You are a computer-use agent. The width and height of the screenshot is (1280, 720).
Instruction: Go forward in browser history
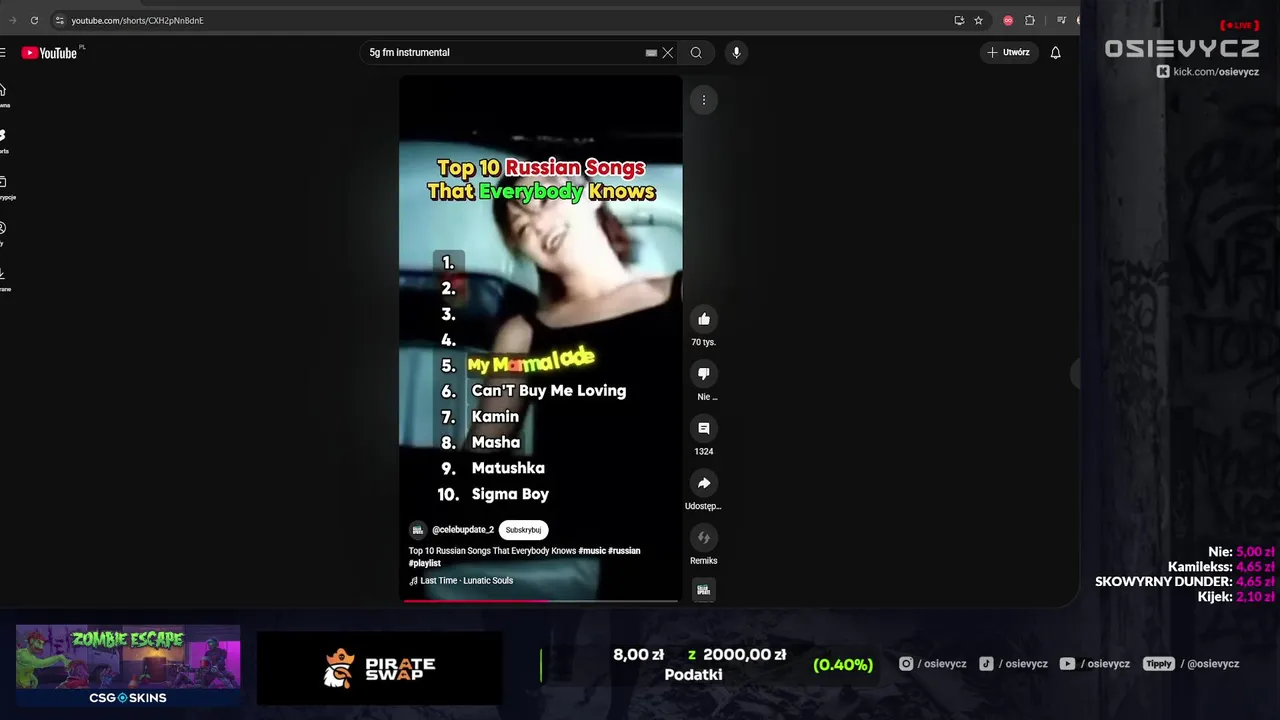pos(12,20)
